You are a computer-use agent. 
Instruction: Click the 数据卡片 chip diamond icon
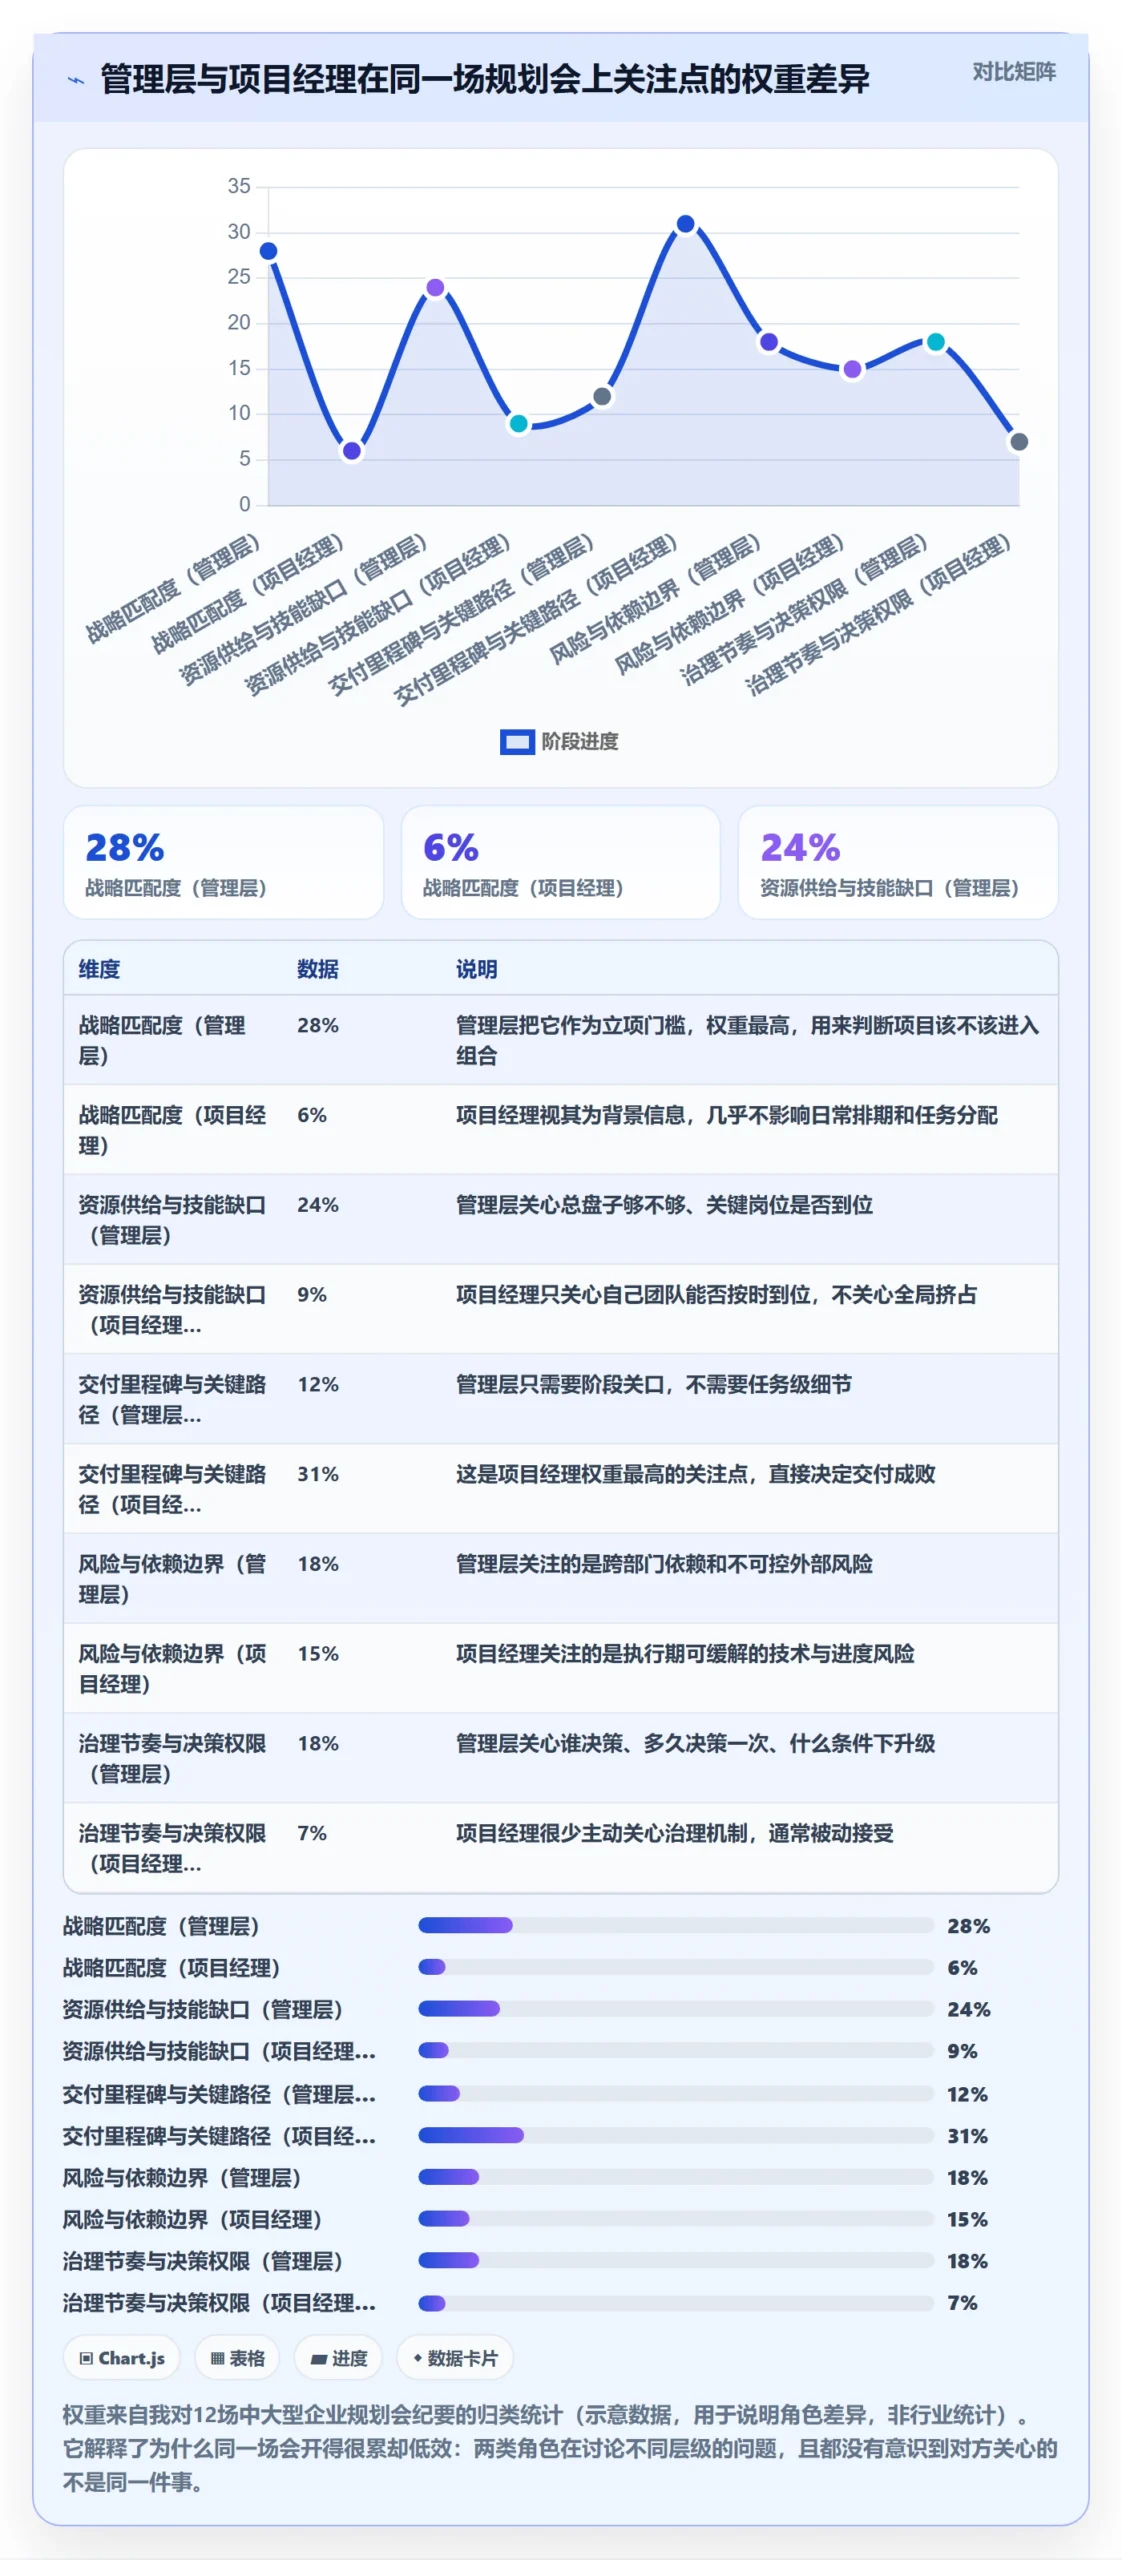417,2358
